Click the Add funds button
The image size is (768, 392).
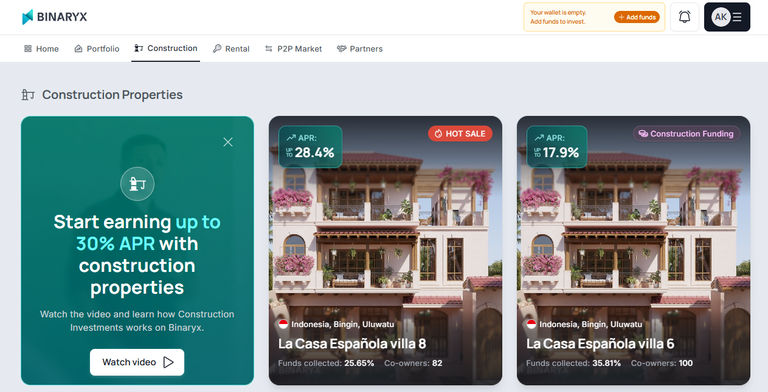pos(637,17)
